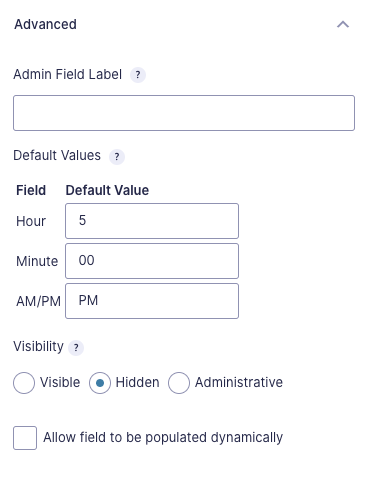Open Admin Field Label help tooltip icon
The height and width of the screenshot is (477, 368).
tap(138, 75)
